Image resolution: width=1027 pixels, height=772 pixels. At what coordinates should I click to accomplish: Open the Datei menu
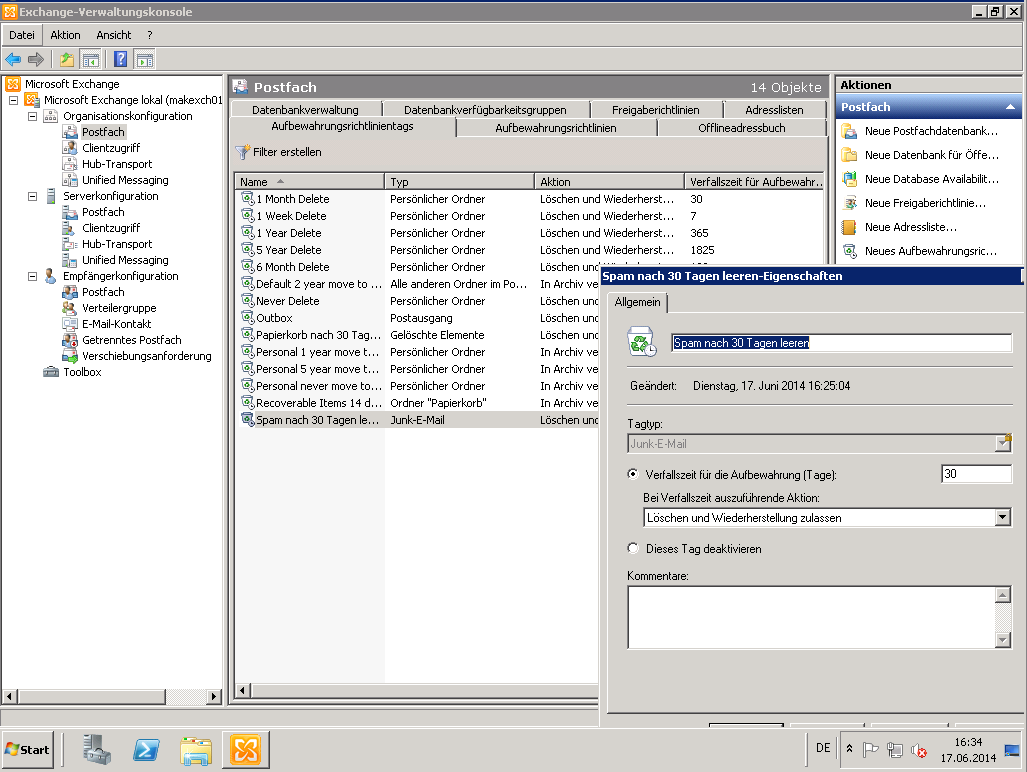[x=22, y=35]
